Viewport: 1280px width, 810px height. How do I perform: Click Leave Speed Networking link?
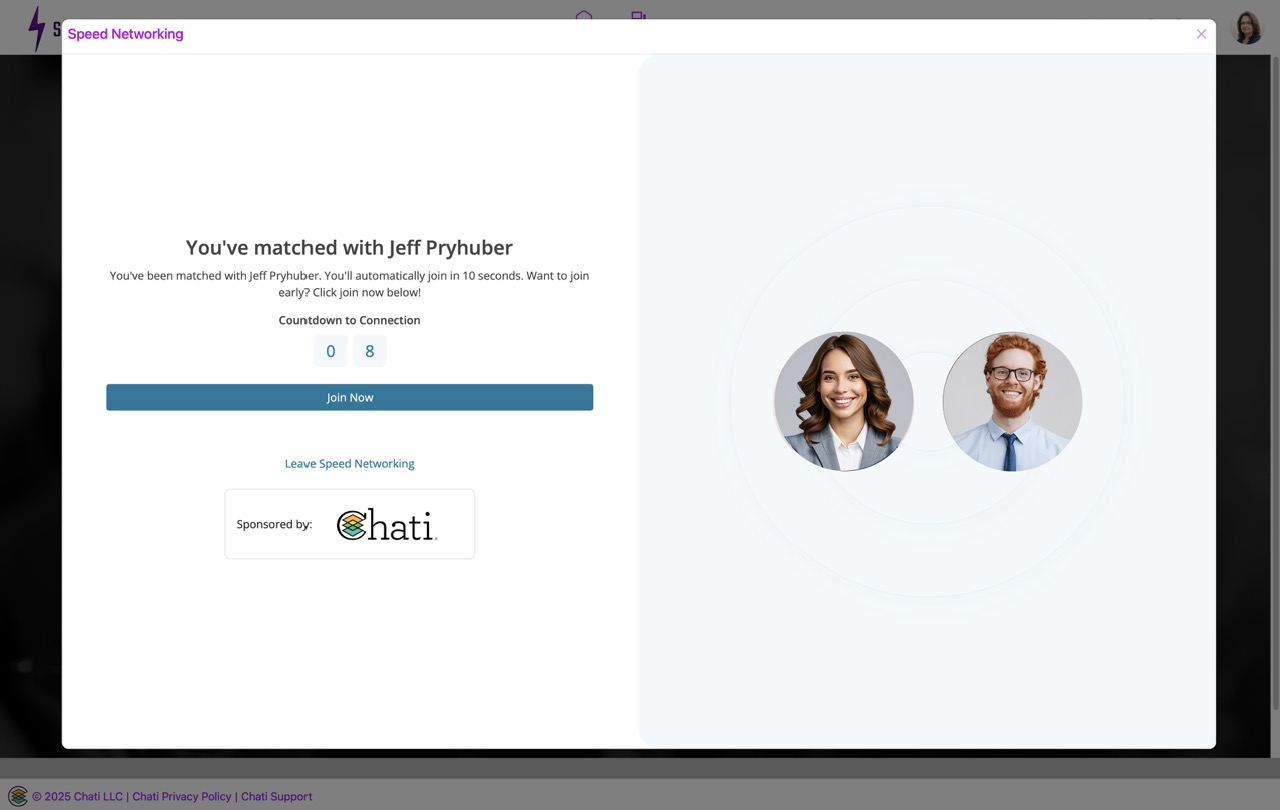[x=349, y=464]
